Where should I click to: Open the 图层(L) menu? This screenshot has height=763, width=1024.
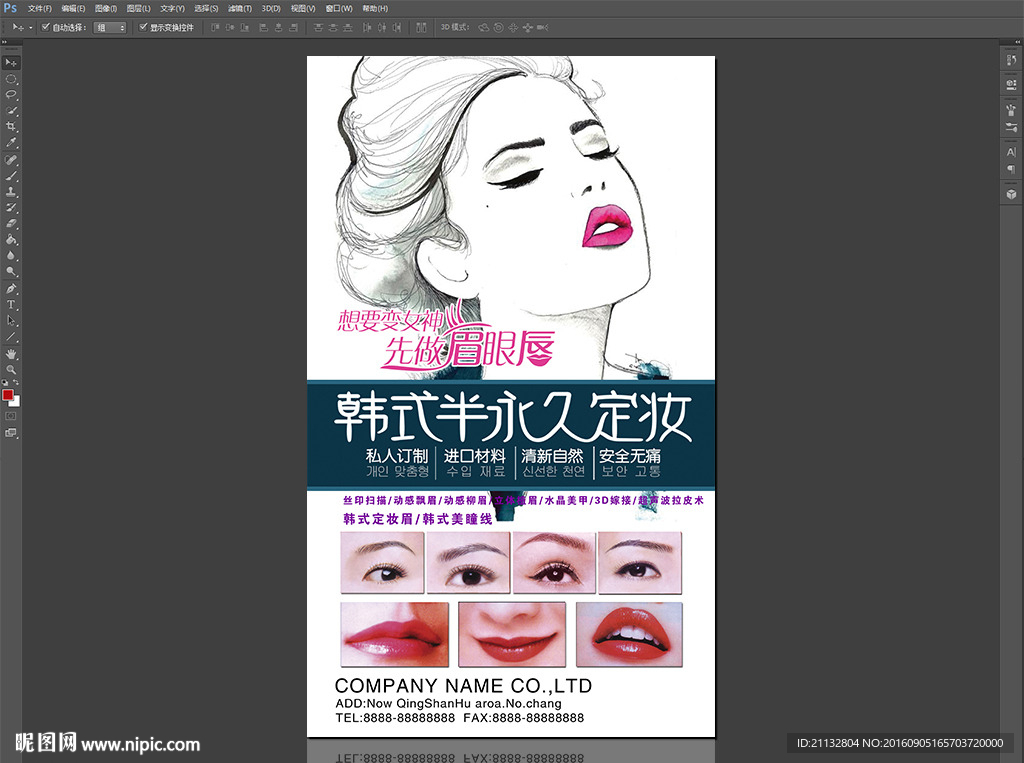click(138, 8)
